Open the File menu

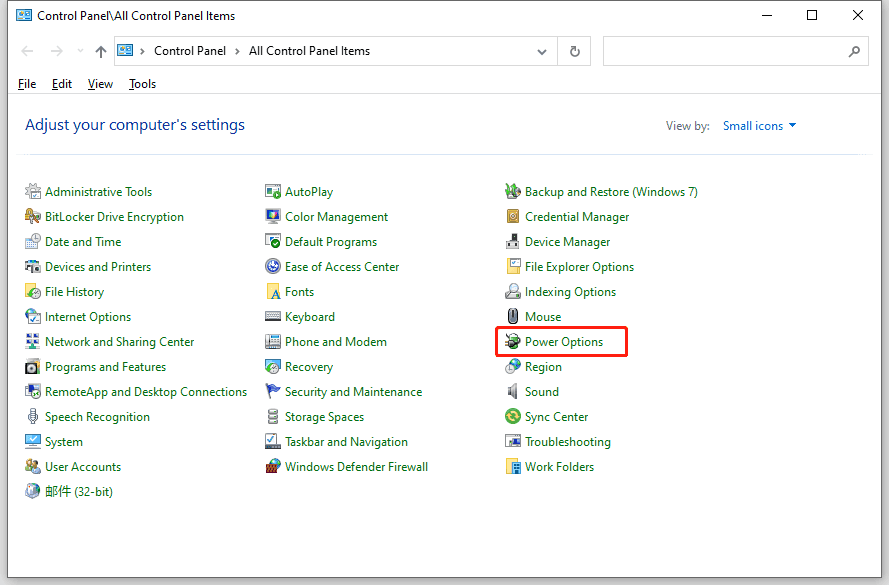[27, 84]
